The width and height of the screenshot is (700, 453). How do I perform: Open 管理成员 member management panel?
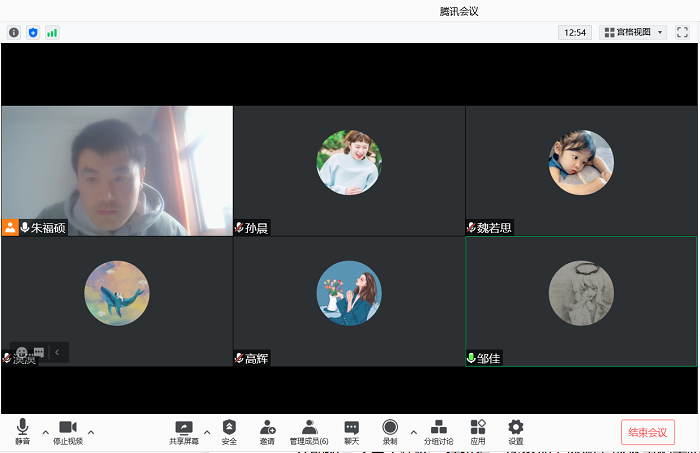309,431
